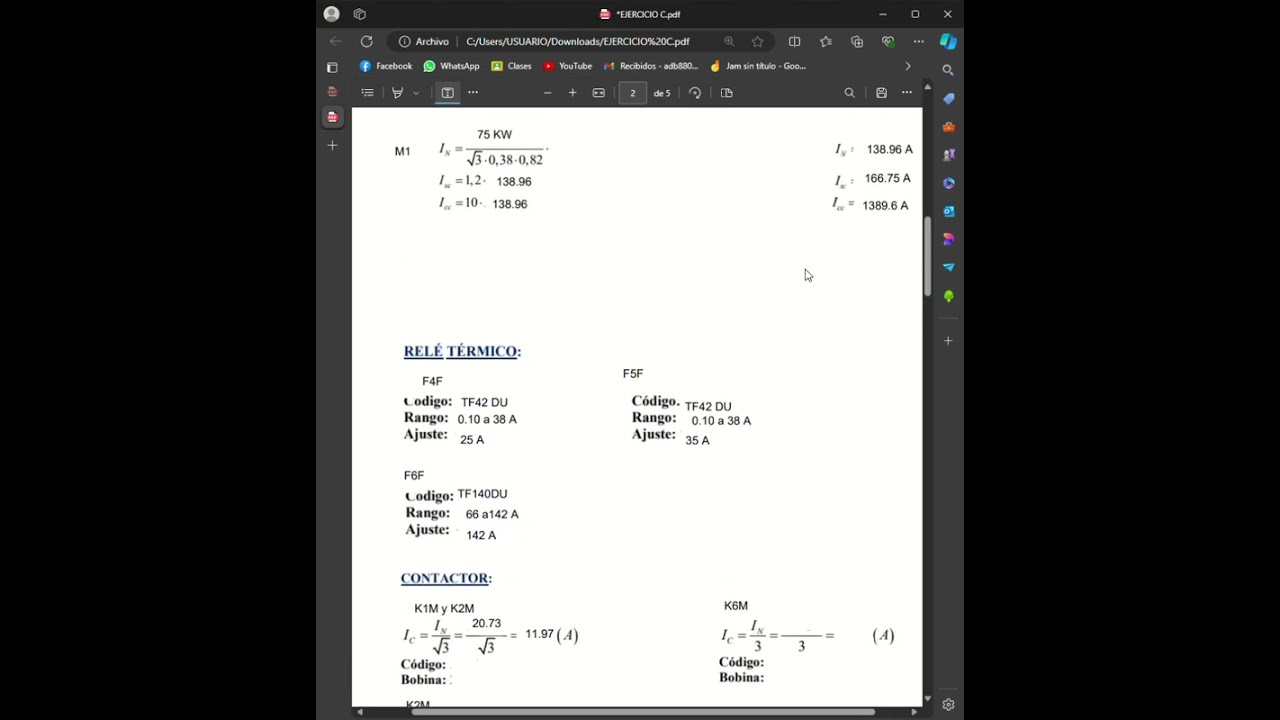Save the PDF file
The image size is (1280, 720).
(881, 93)
